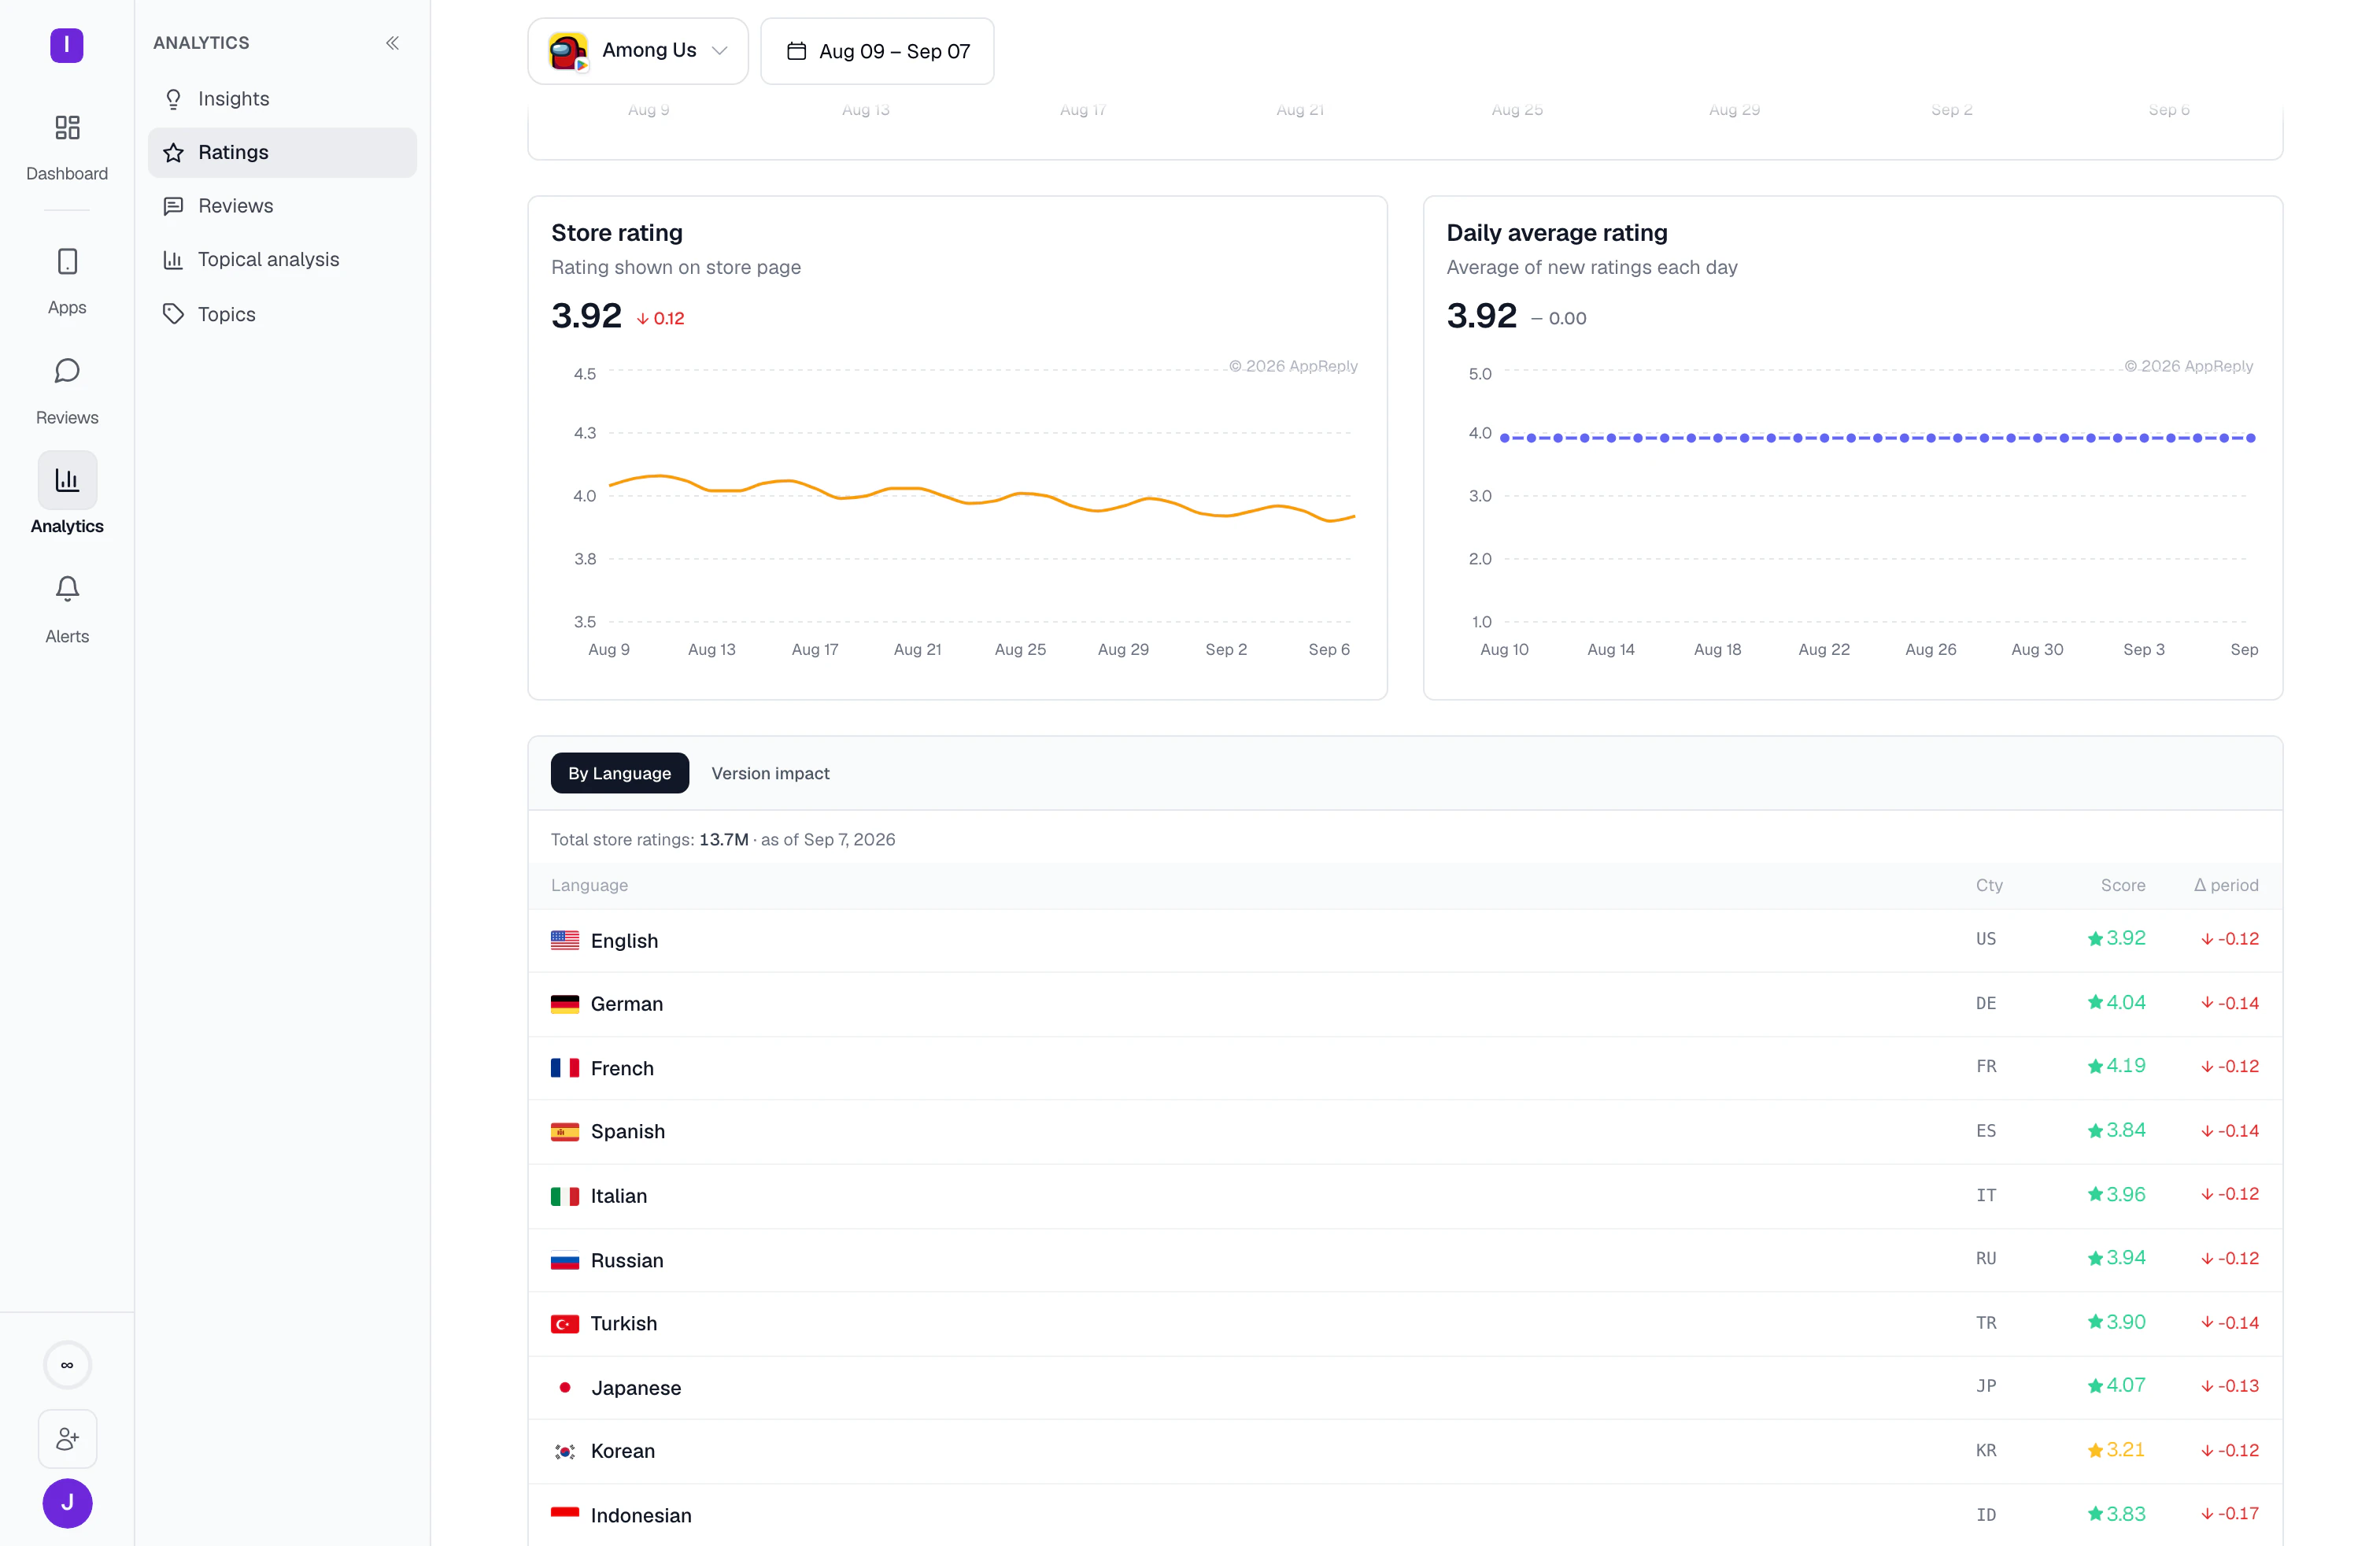Click the 13.7M total store ratings value
2380x1546 pixels.
click(x=723, y=839)
